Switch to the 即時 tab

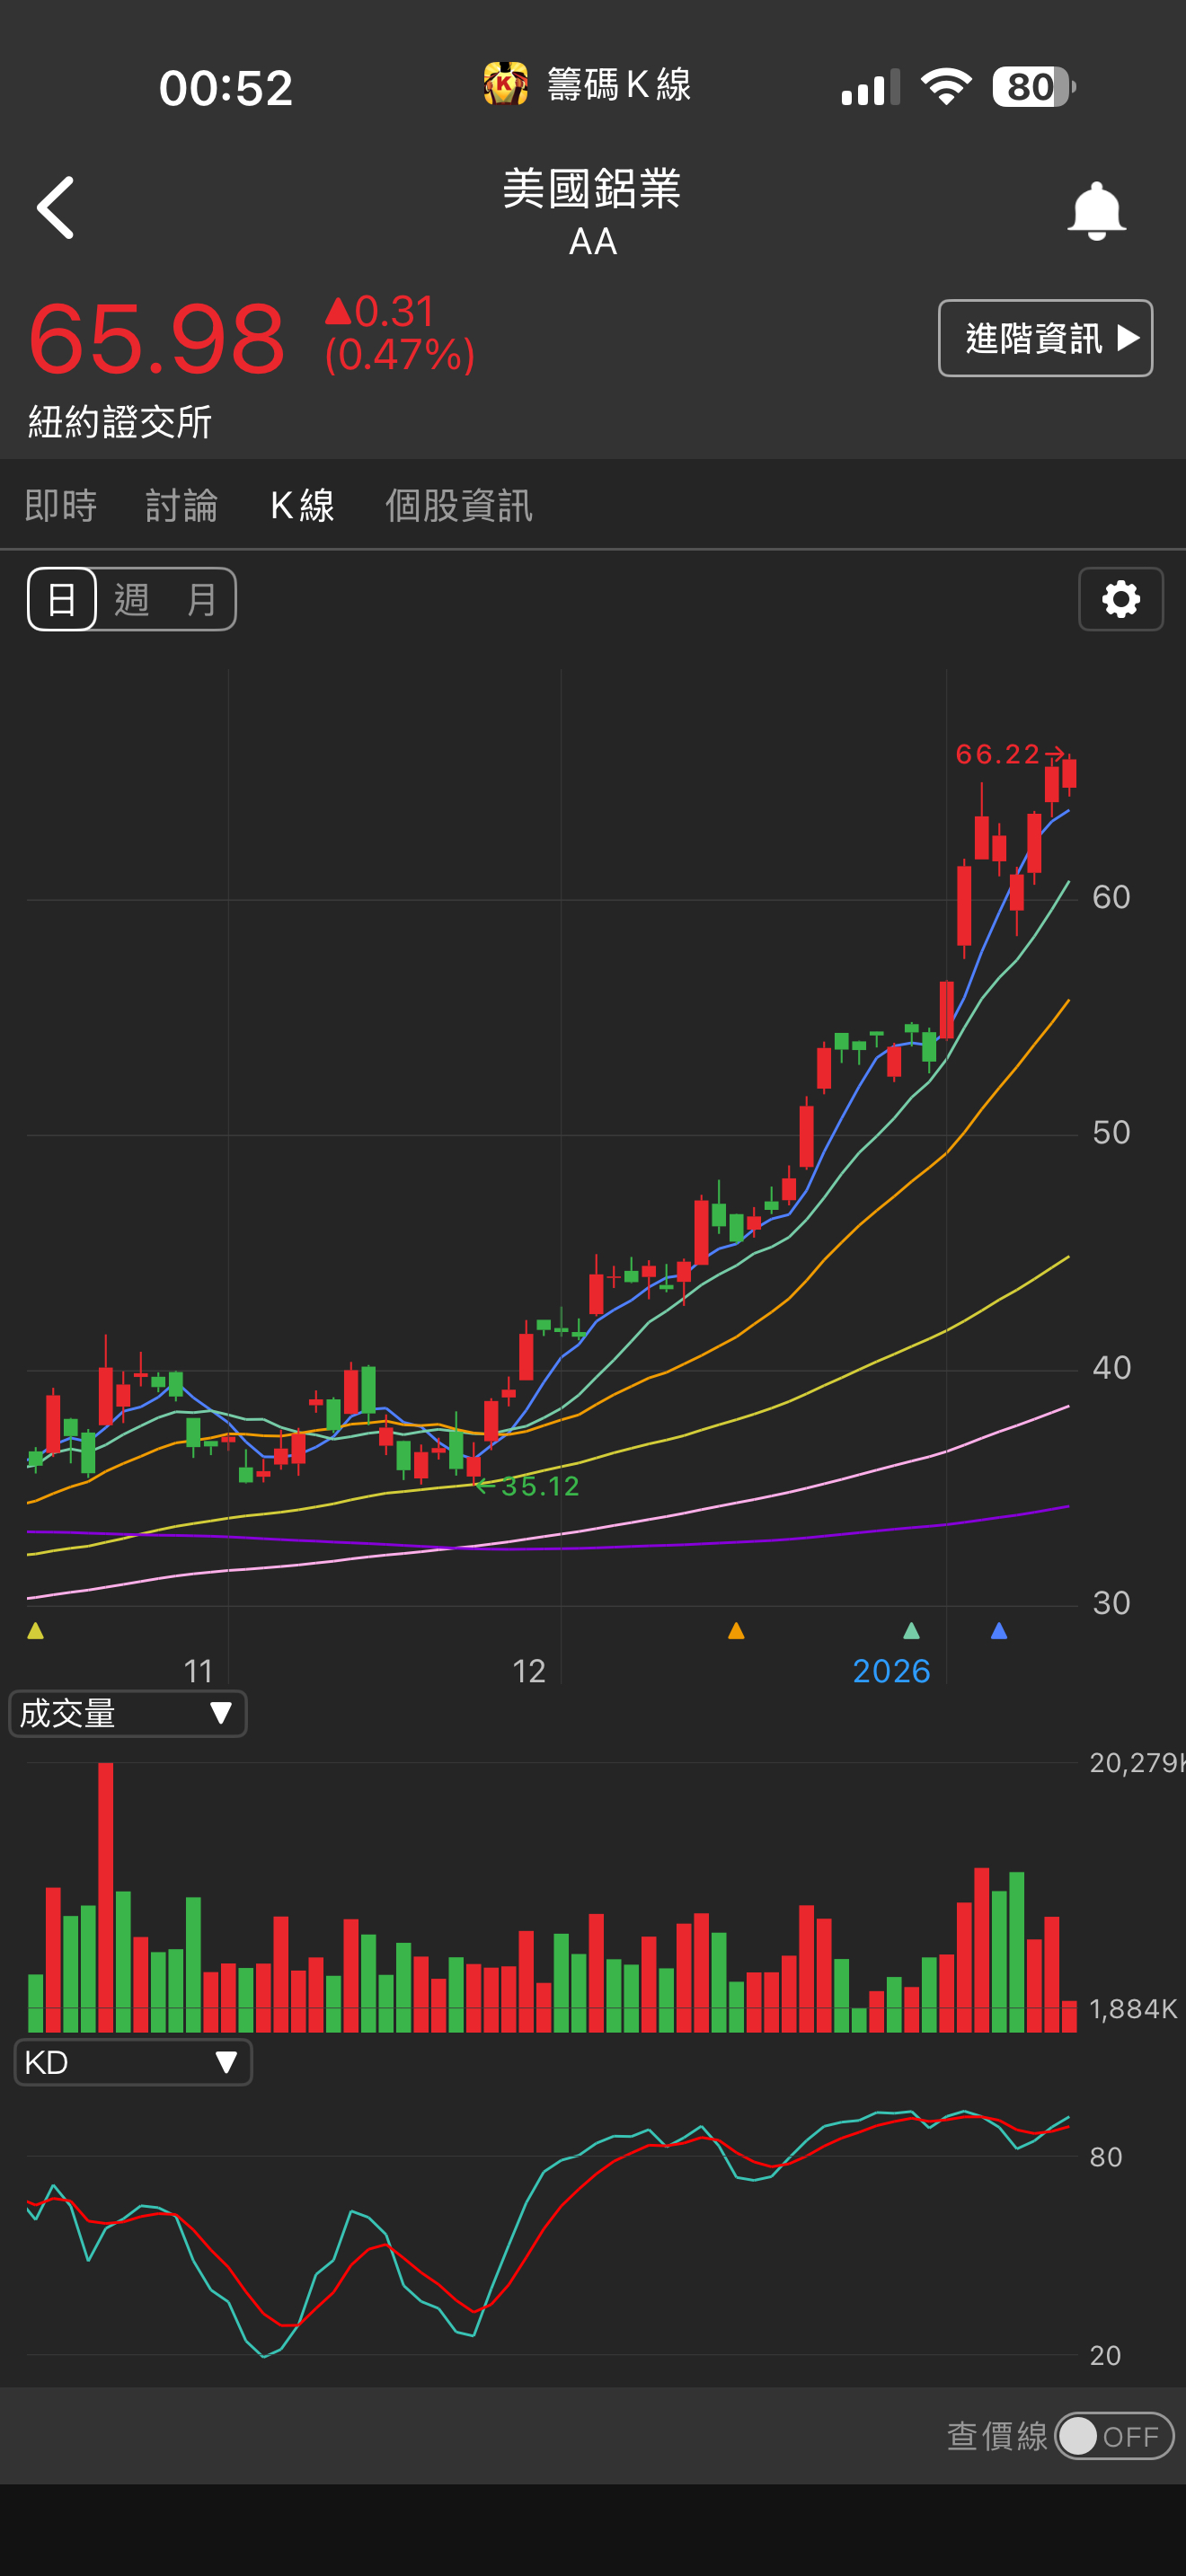pos(61,506)
